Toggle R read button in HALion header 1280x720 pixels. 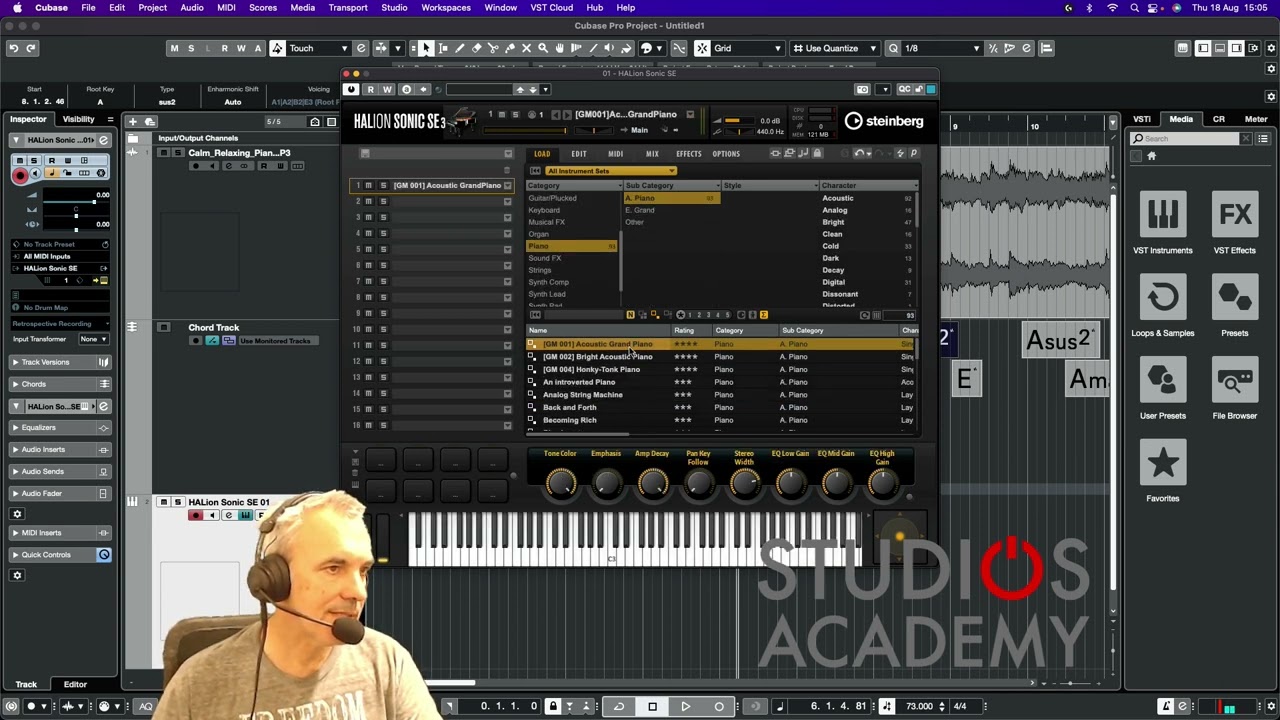click(x=370, y=89)
